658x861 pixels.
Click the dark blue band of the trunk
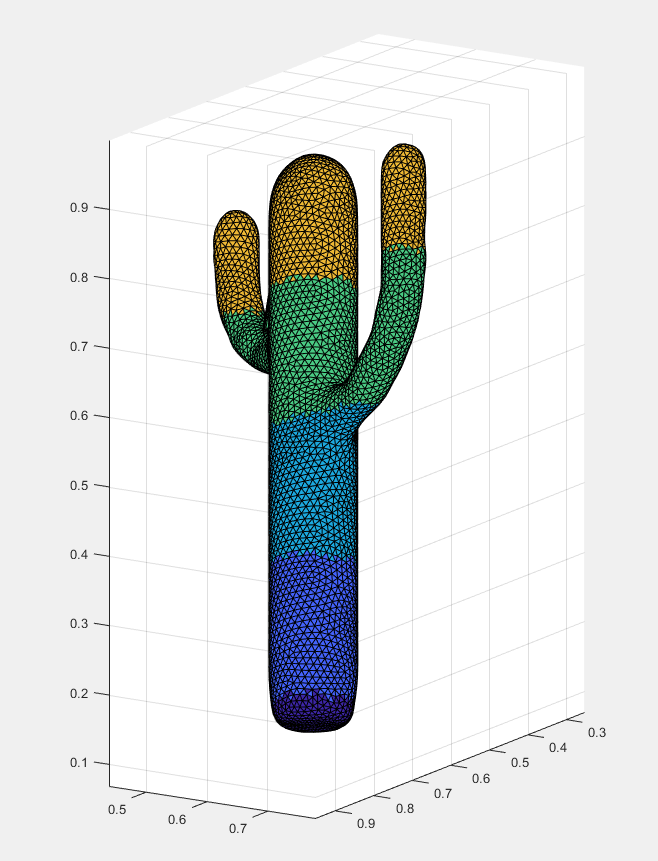pyautogui.click(x=313, y=626)
